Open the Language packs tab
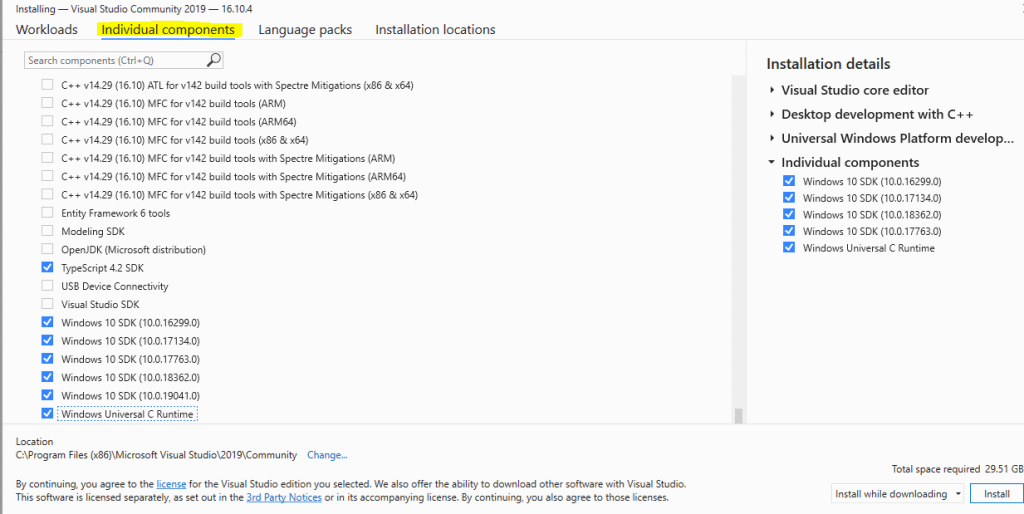 coord(305,29)
